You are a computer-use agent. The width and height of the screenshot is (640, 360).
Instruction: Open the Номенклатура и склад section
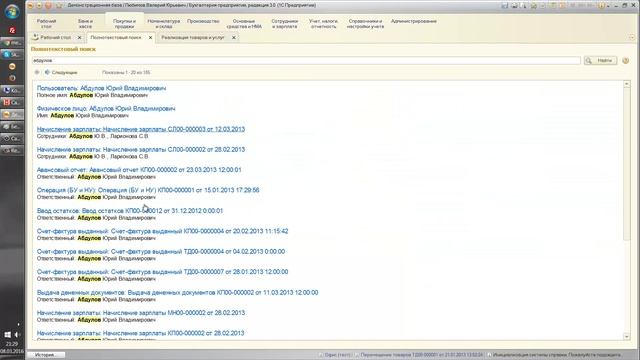pyautogui.click(x=163, y=24)
